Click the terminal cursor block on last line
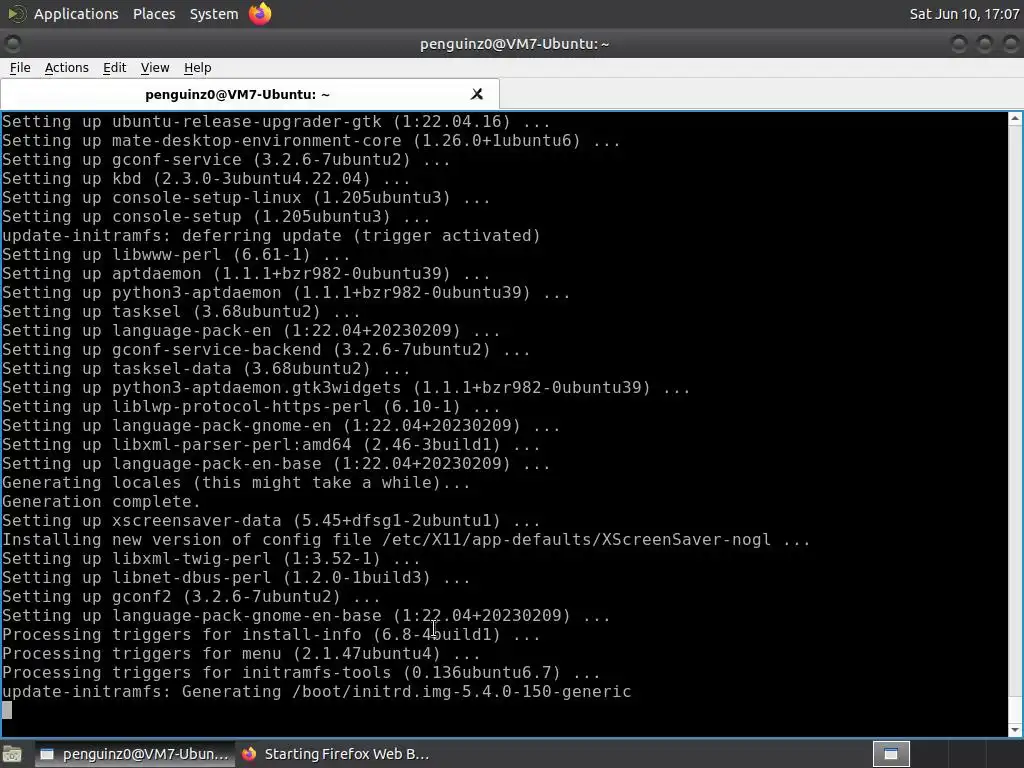Image resolution: width=1024 pixels, height=768 pixels. click(x=7, y=711)
